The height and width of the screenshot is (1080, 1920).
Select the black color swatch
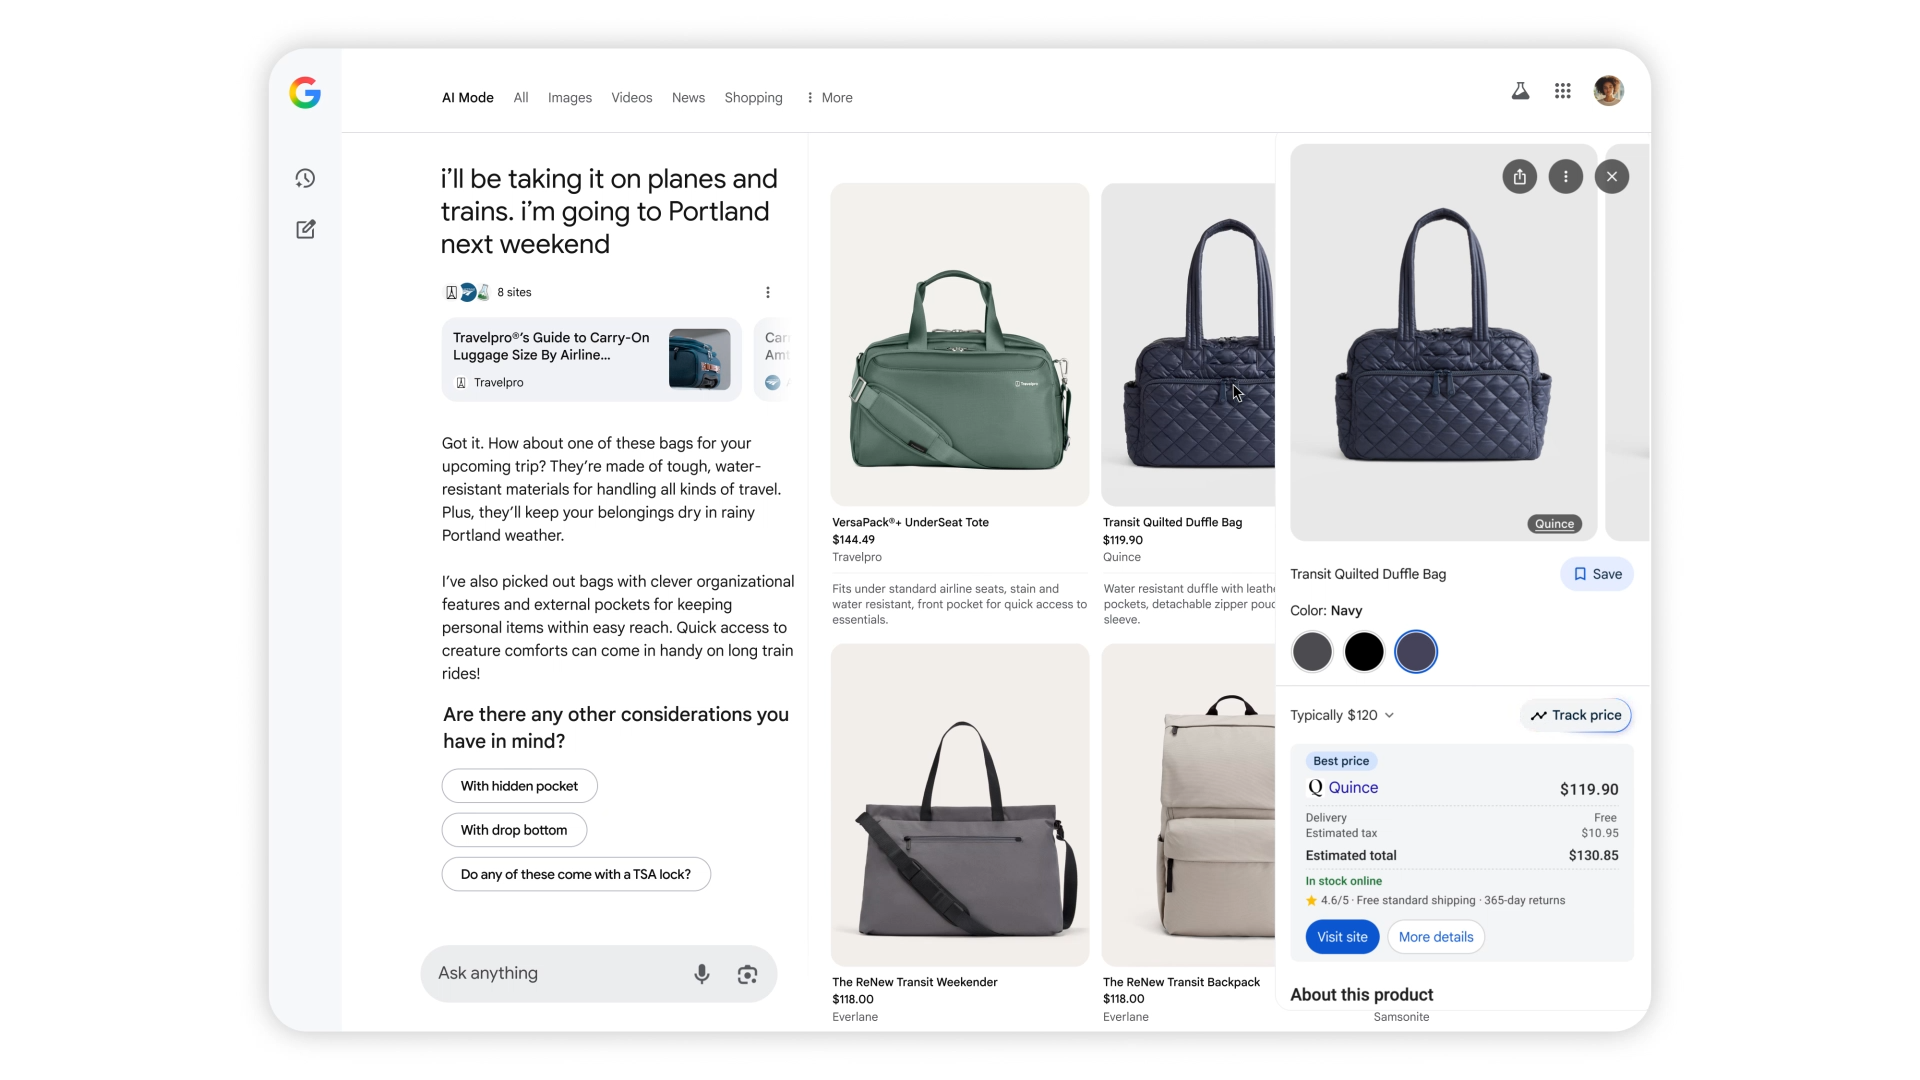[x=1364, y=652]
